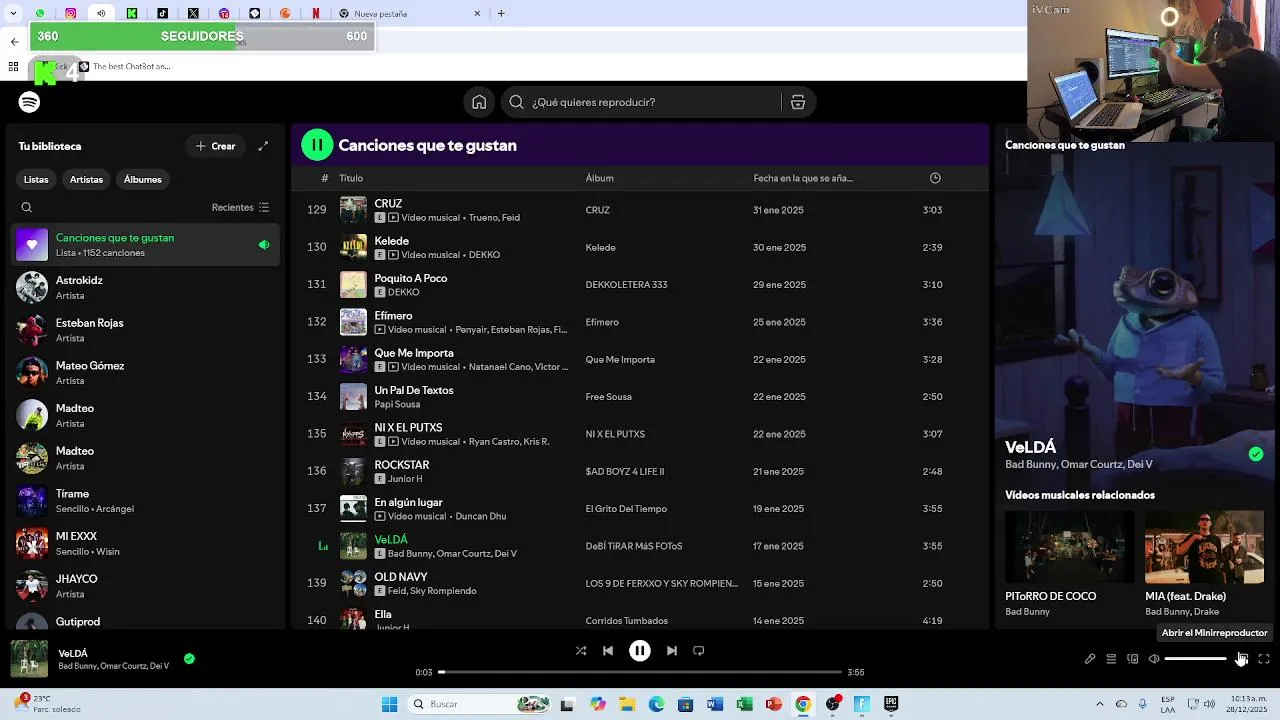This screenshot has width=1280, height=720.
Task: Open MIA (feat. Drake) video thumbnail
Action: point(1205,547)
